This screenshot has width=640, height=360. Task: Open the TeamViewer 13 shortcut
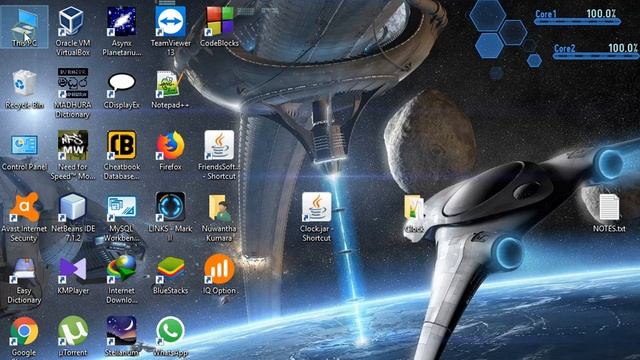point(171,31)
